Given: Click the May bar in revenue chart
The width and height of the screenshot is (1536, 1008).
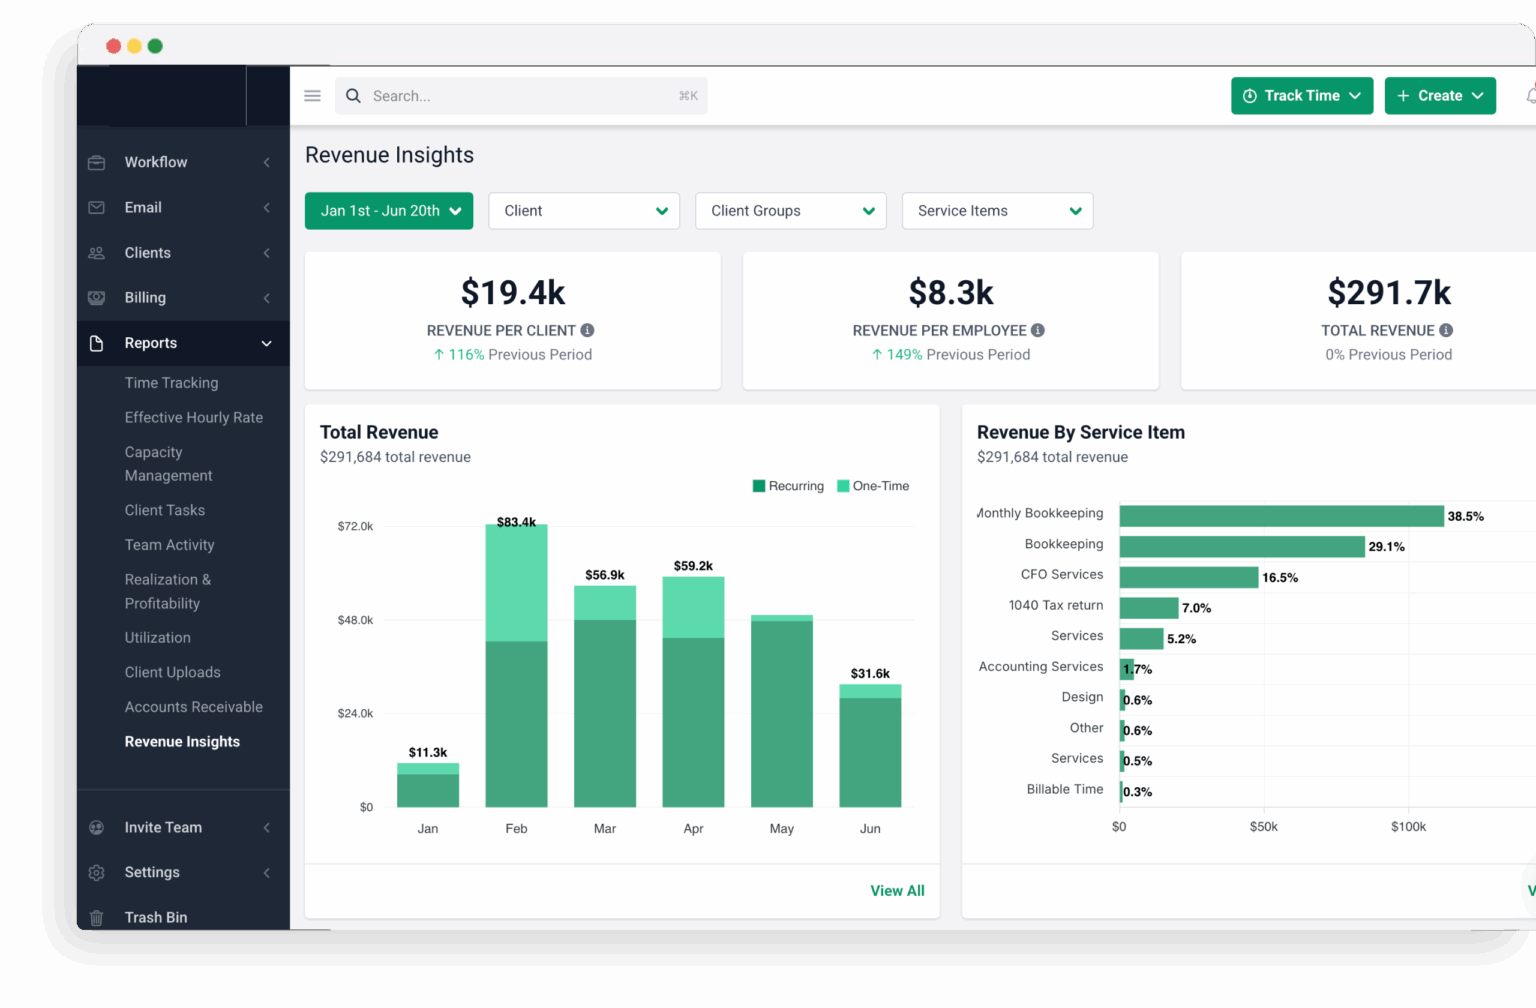Looking at the screenshot, I should (782, 711).
